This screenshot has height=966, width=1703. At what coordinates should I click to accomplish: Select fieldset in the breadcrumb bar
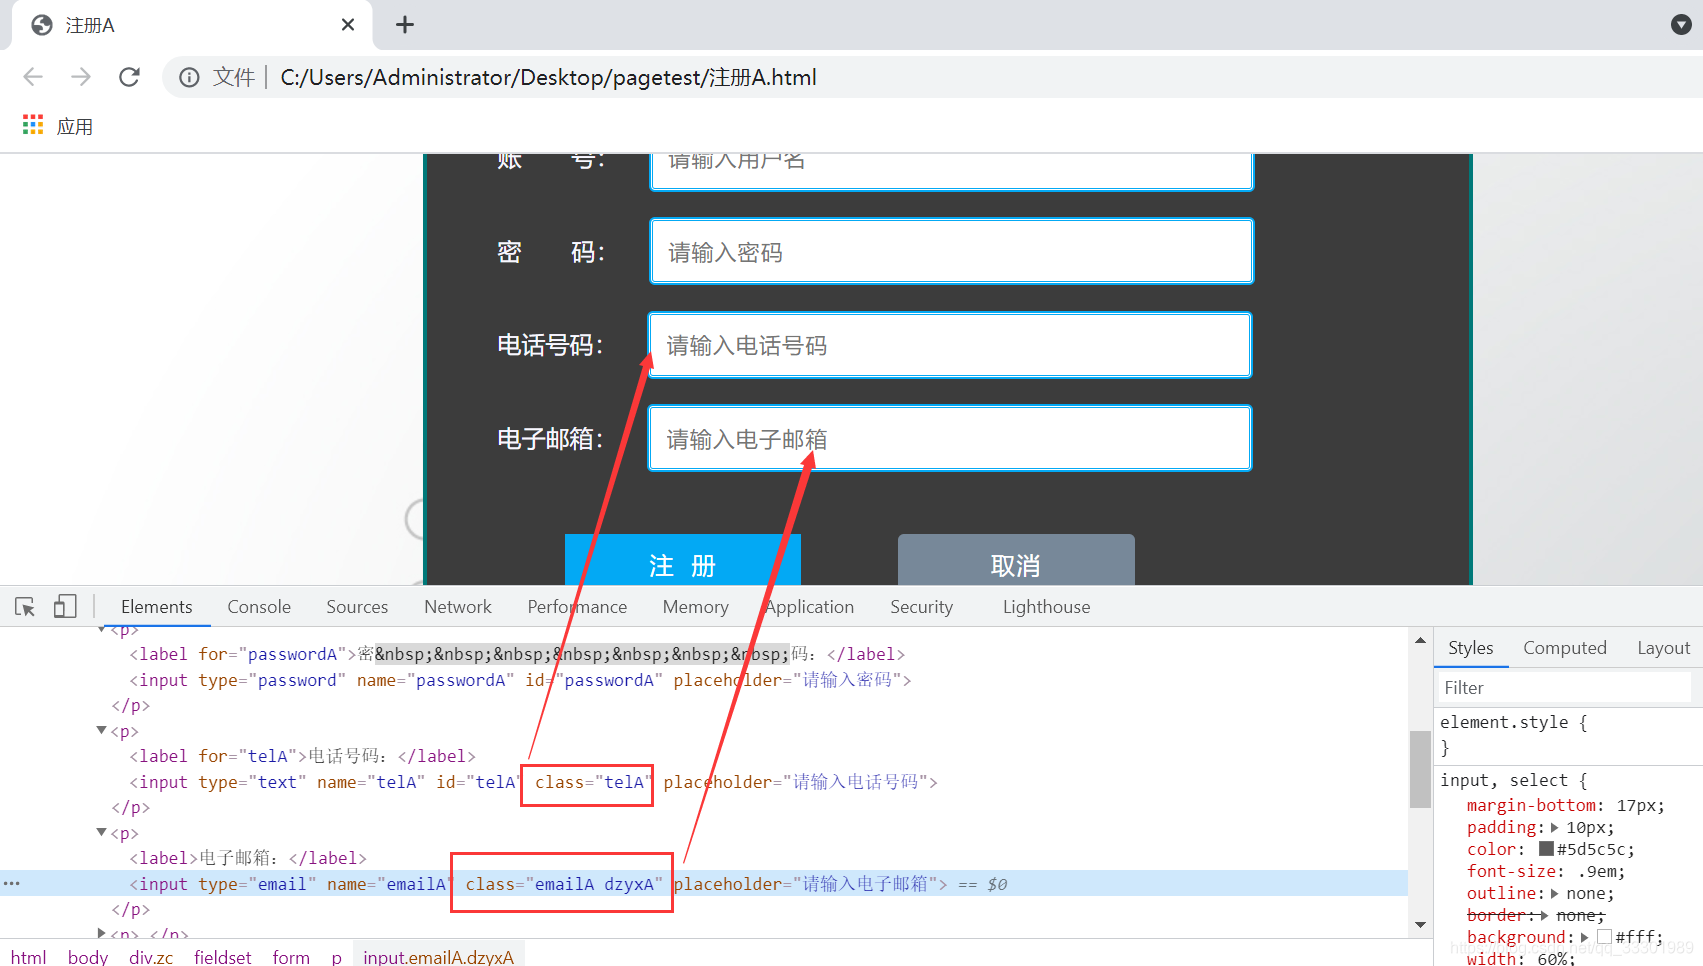(223, 957)
